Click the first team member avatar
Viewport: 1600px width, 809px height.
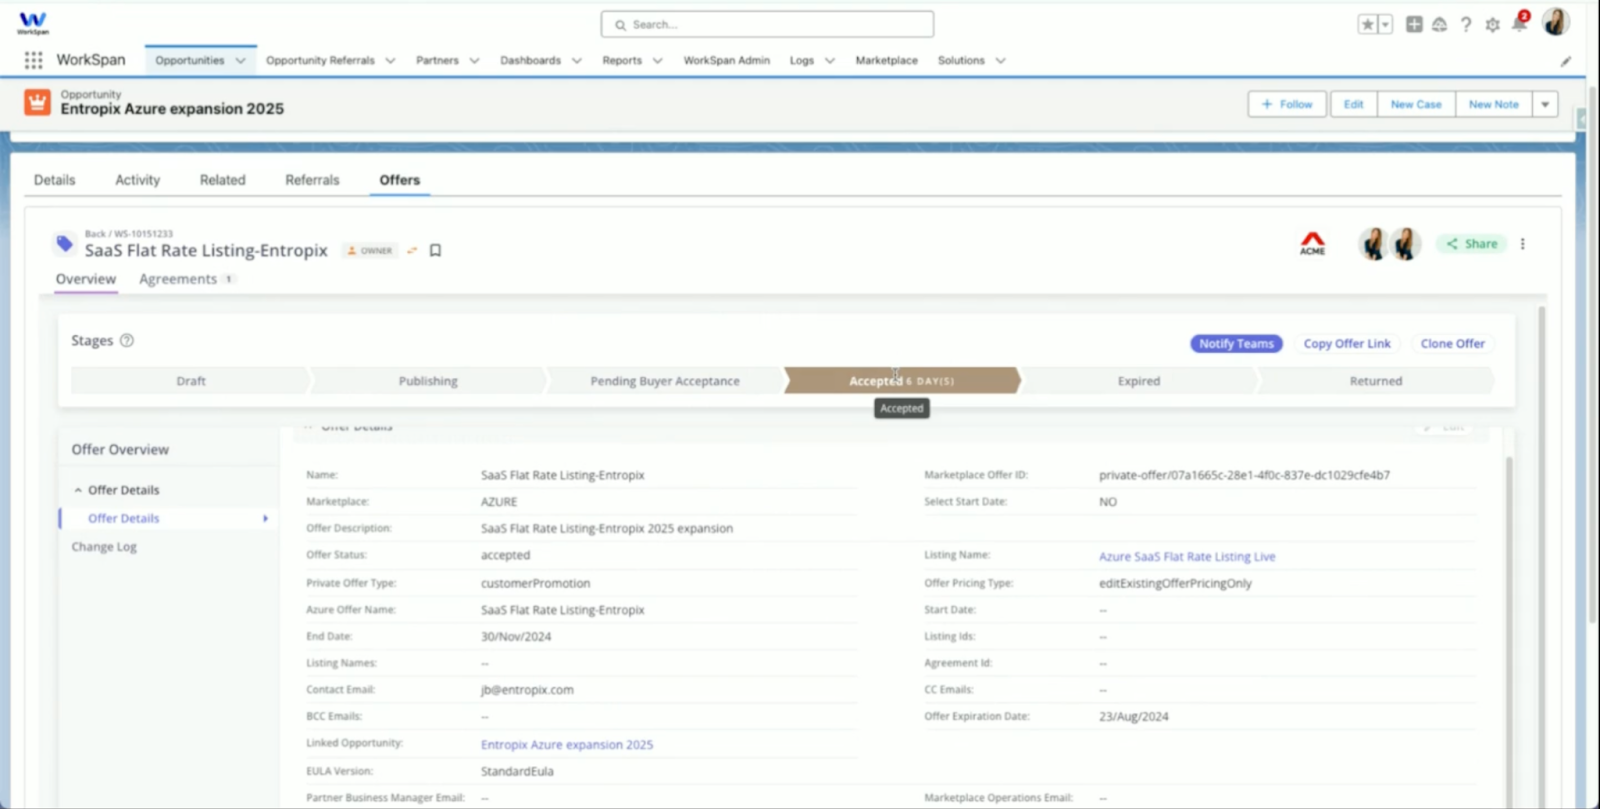(x=1373, y=244)
